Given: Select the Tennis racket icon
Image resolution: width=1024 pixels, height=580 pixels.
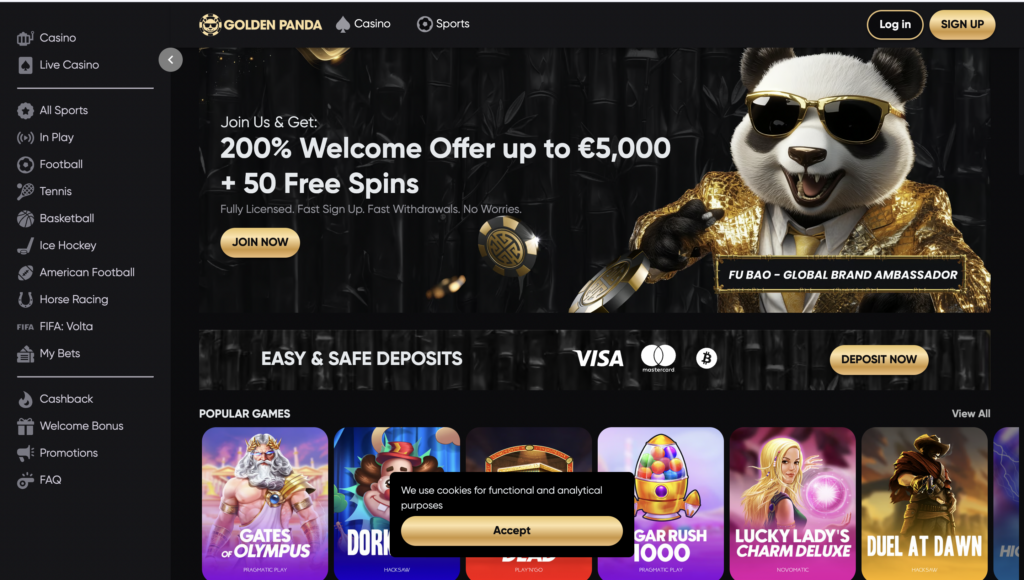Looking at the screenshot, I should coord(25,191).
